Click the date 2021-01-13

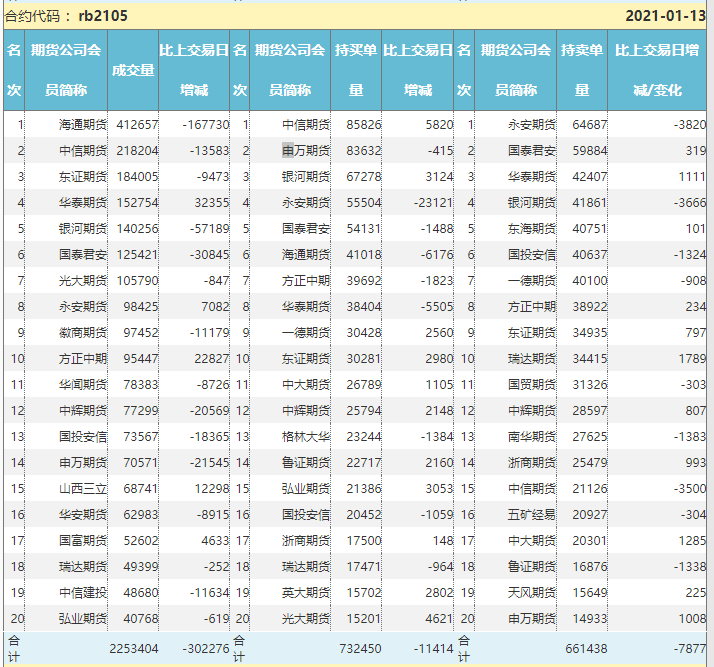(665, 16)
